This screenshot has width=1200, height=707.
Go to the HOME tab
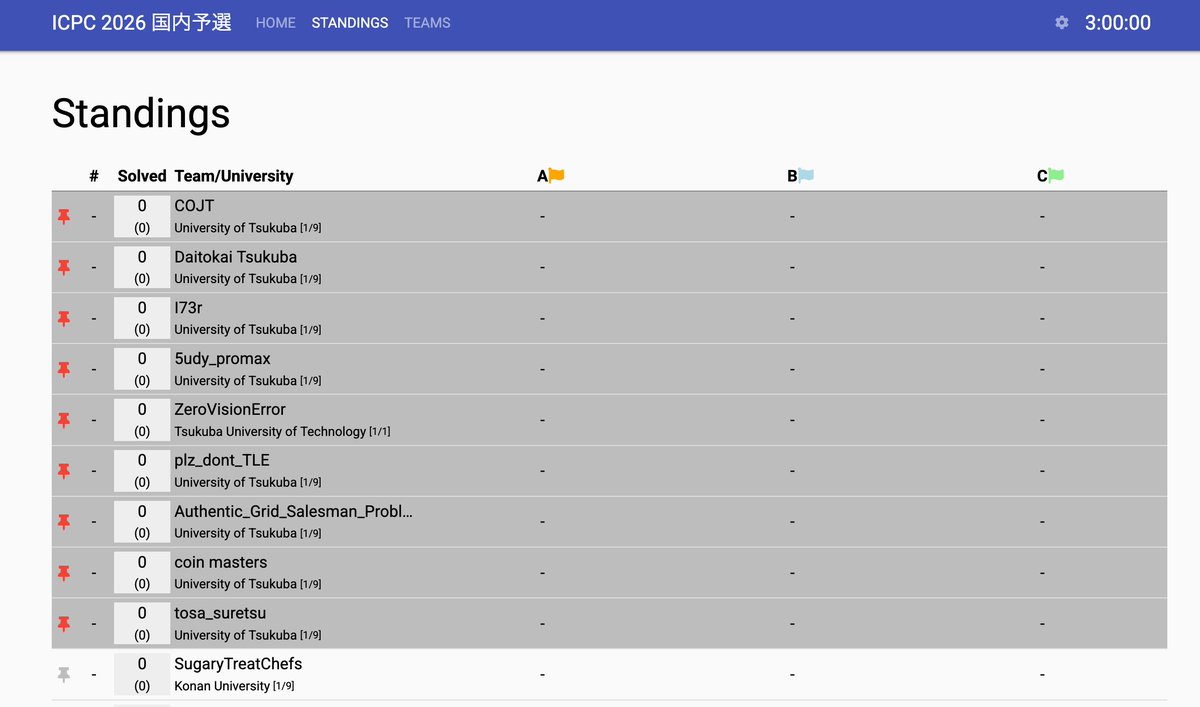point(276,22)
